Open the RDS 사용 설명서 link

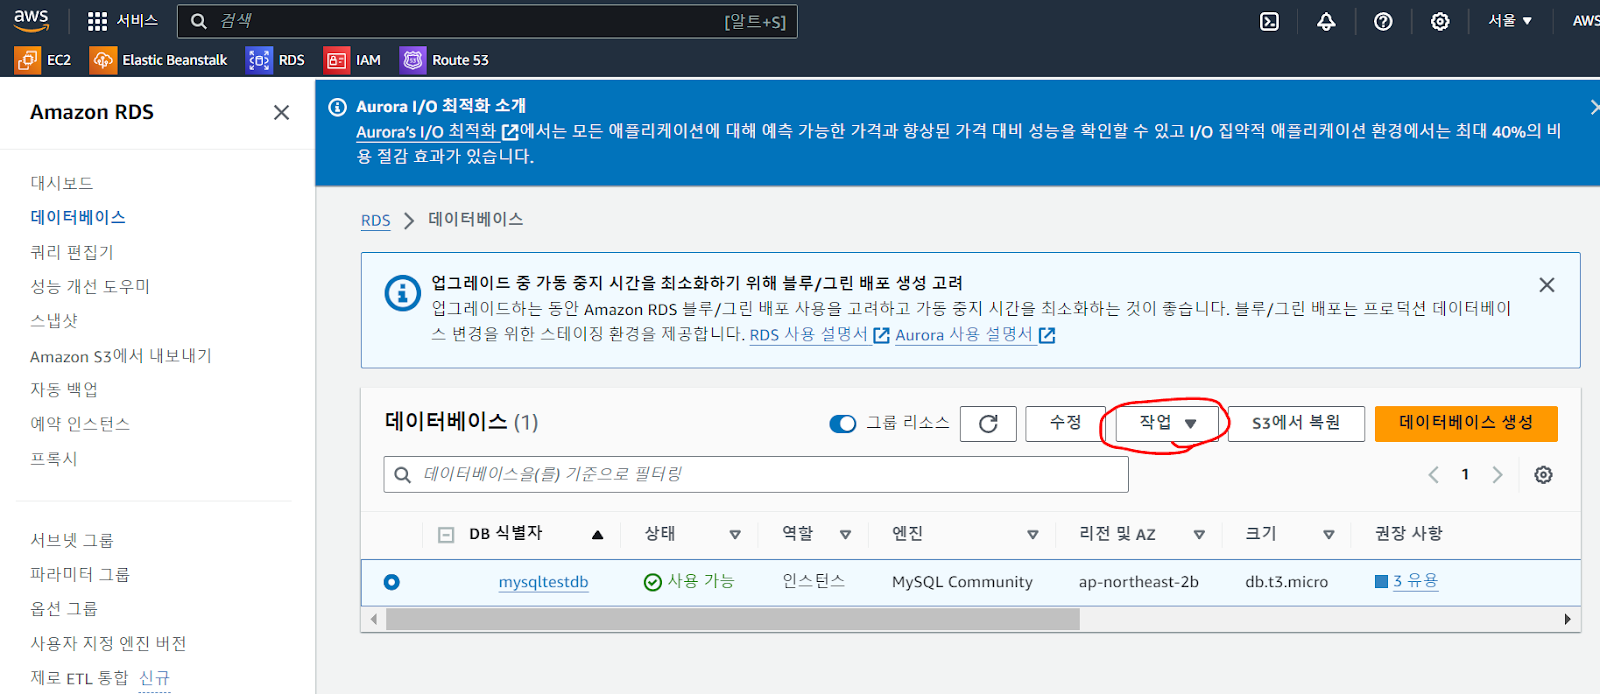809,334
